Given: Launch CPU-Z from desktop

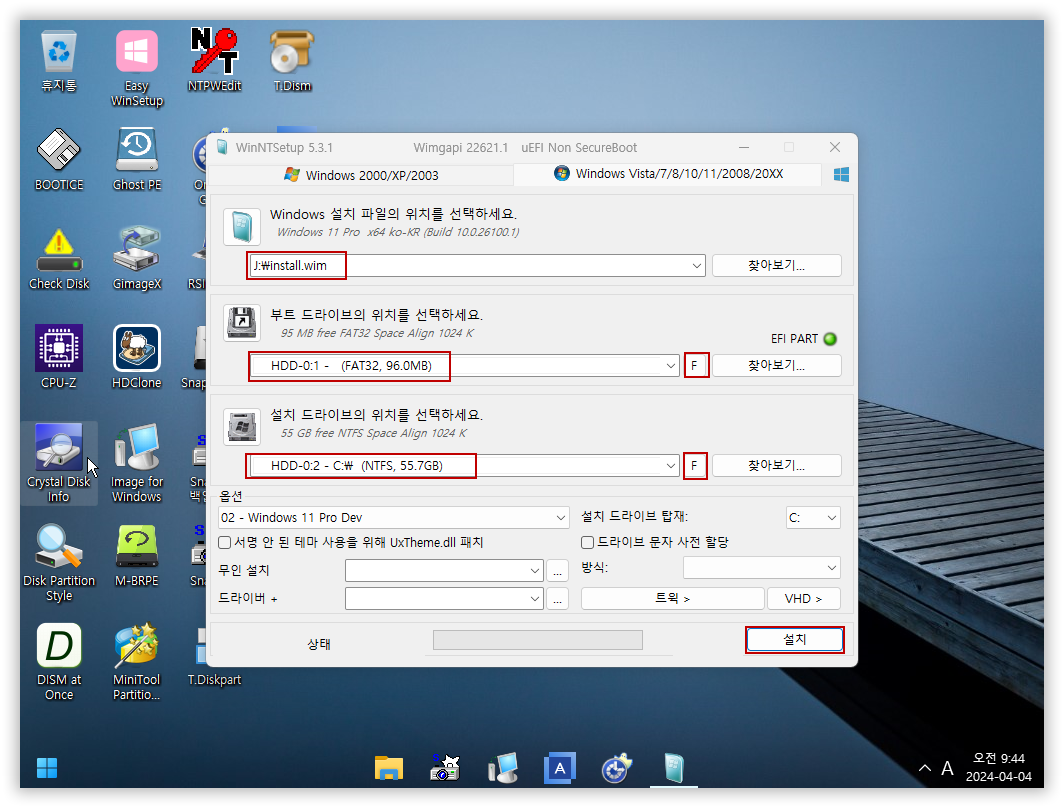Looking at the screenshot, I should [x=59, y=357].
